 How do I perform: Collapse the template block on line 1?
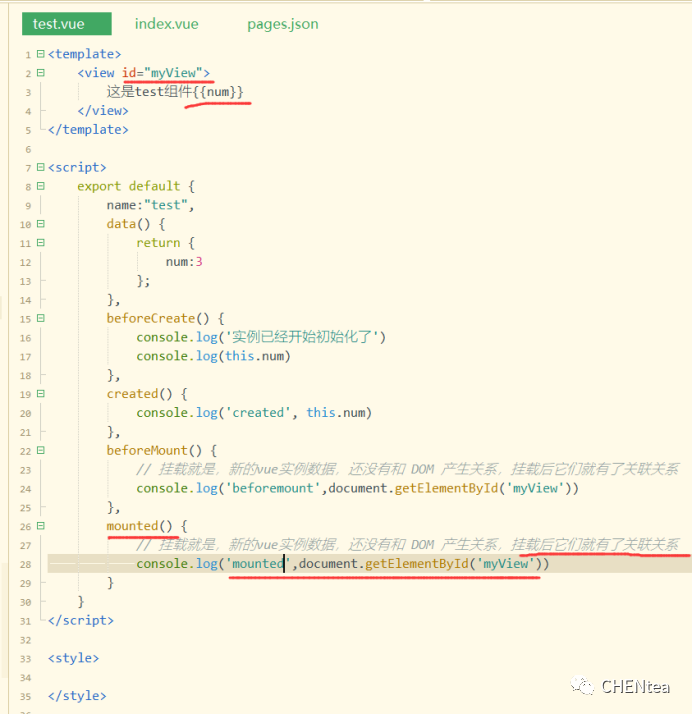click(40, 54)
